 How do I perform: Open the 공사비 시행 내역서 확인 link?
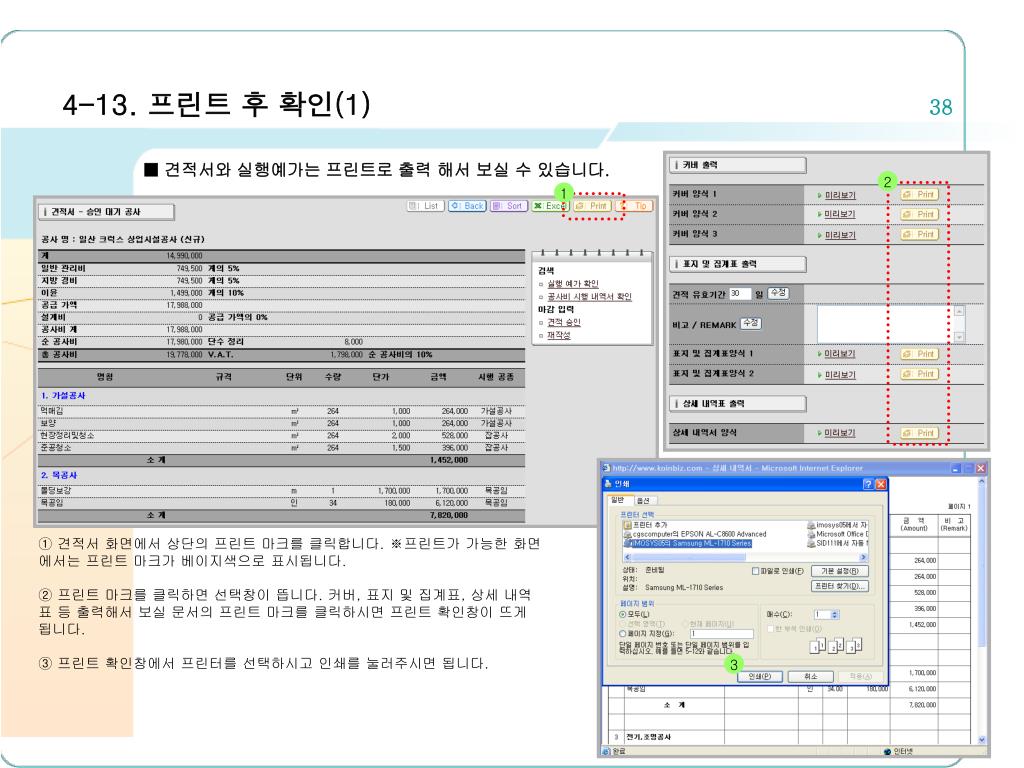tap(589, 296)
